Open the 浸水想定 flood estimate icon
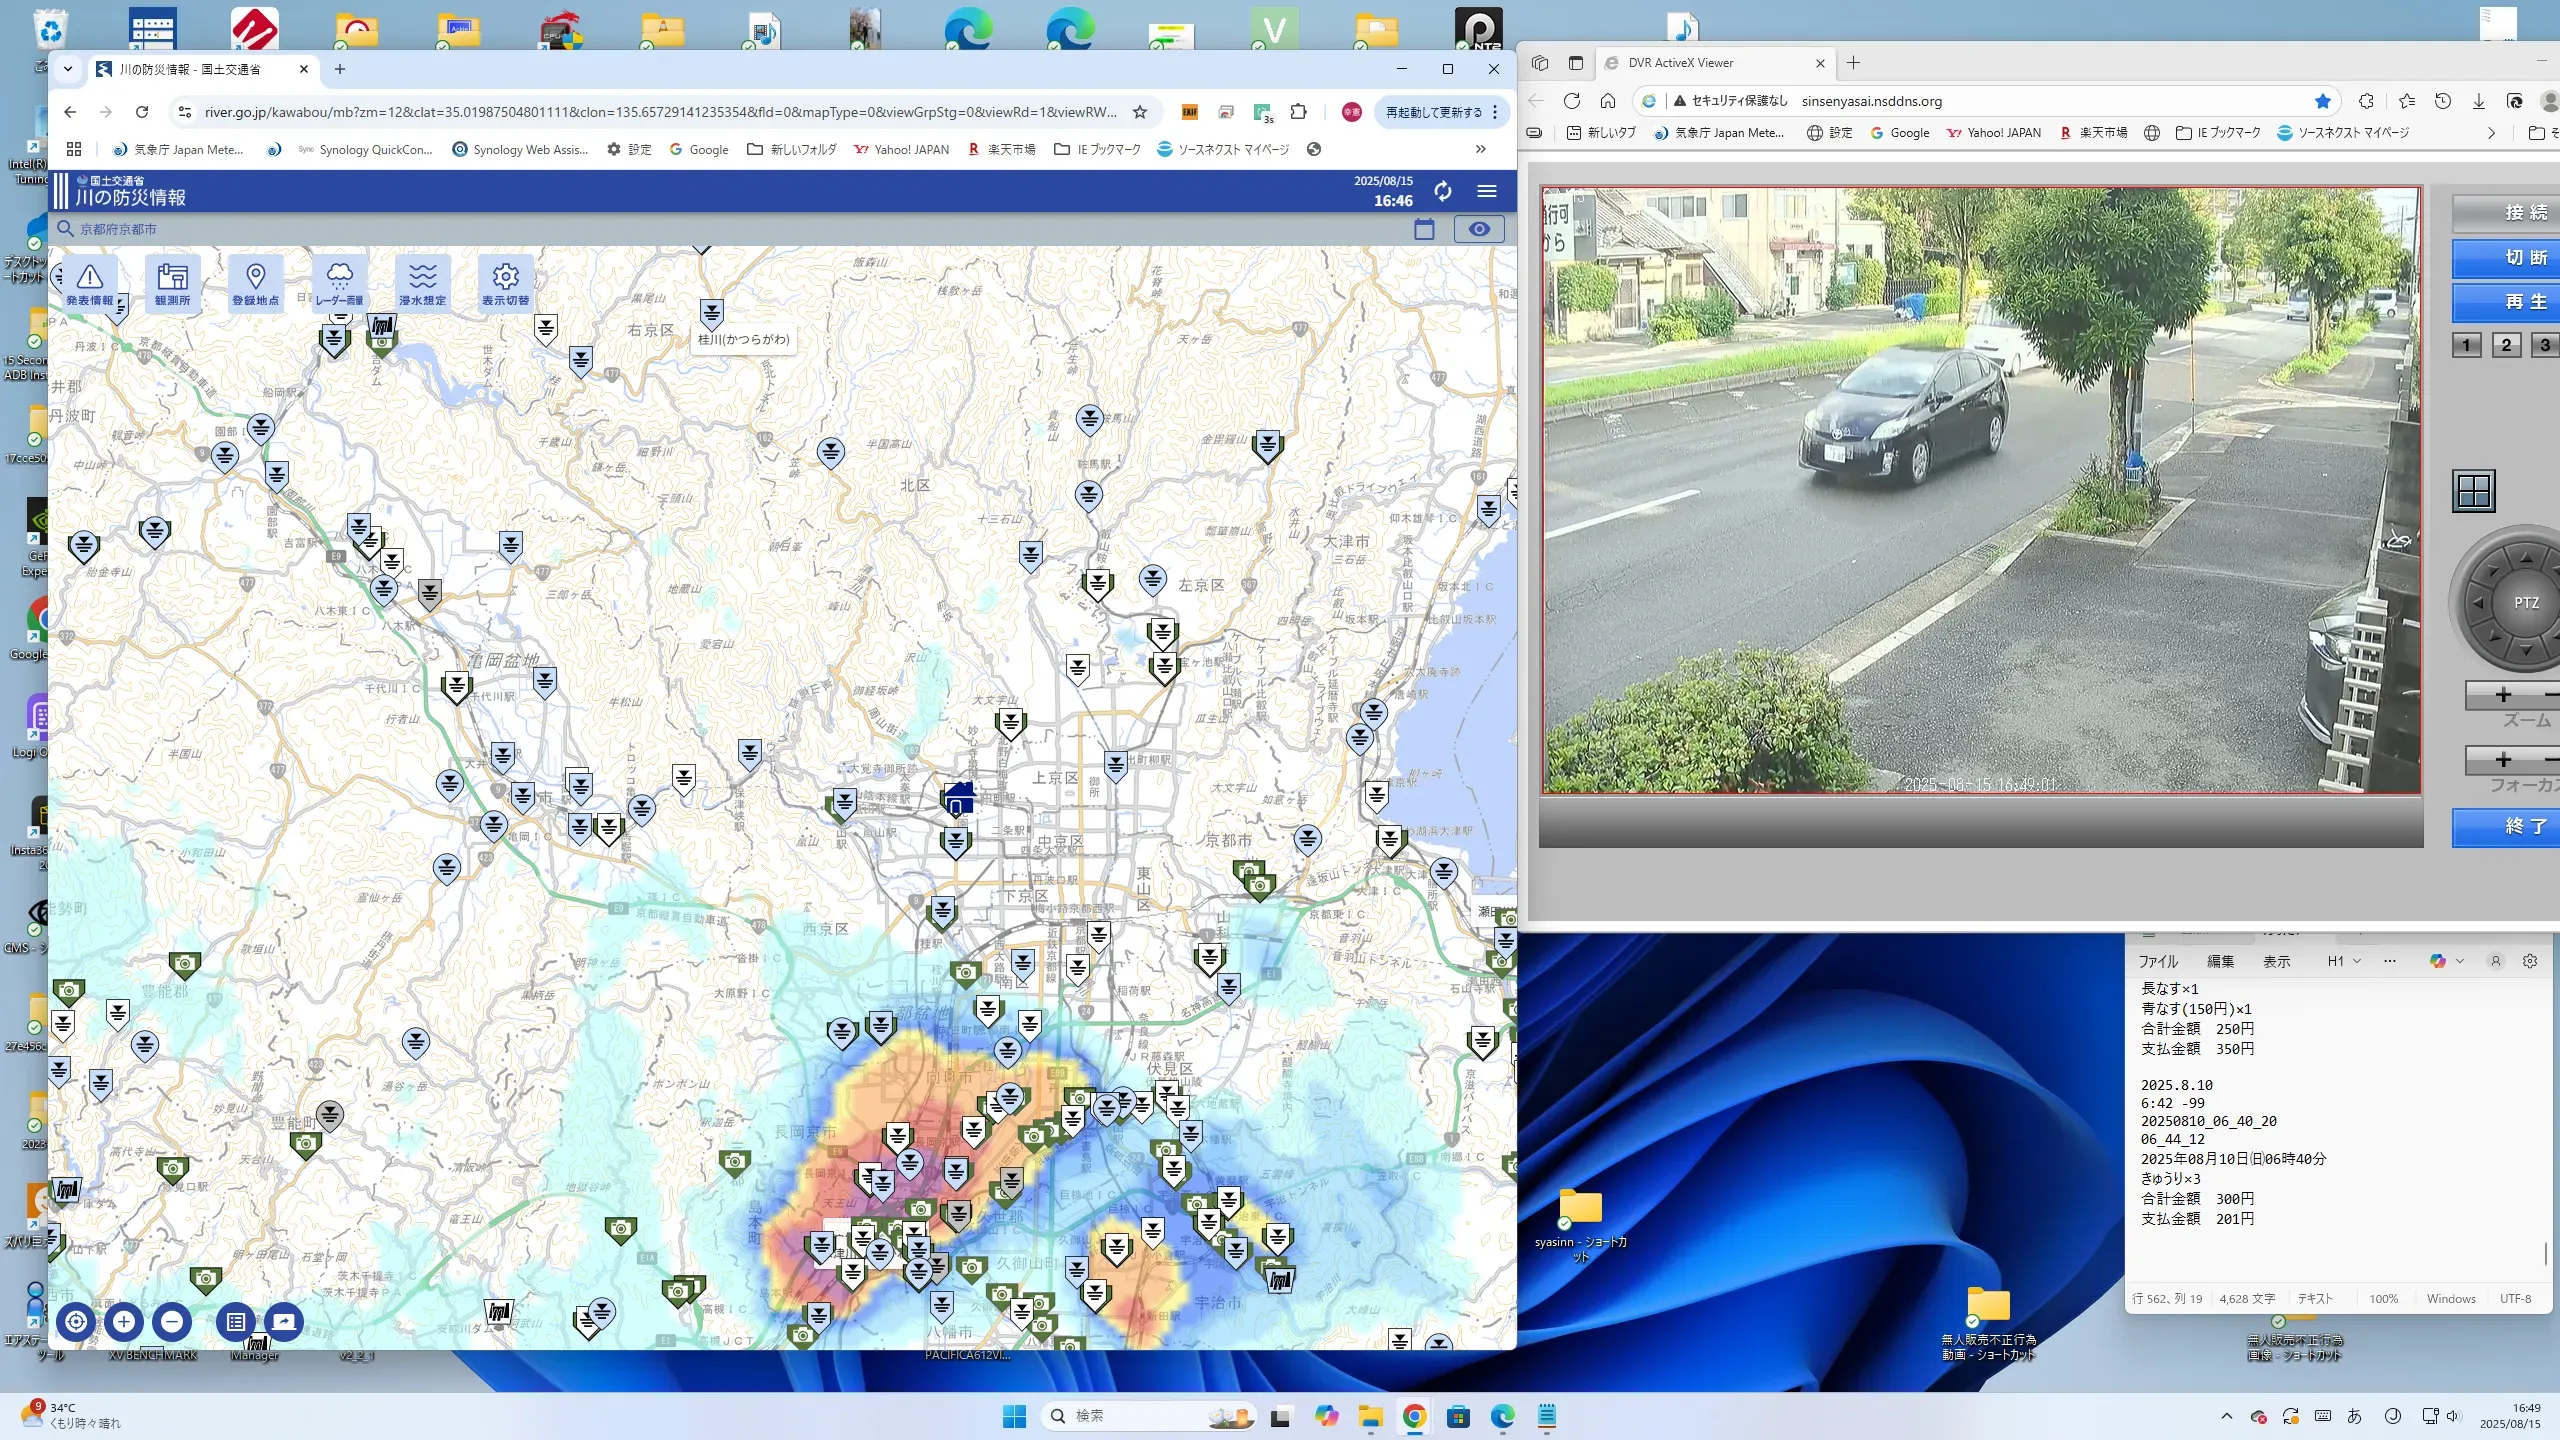Image resolution: width=2560 pixels, height=1440 pixels. click(x=422, y=283)
